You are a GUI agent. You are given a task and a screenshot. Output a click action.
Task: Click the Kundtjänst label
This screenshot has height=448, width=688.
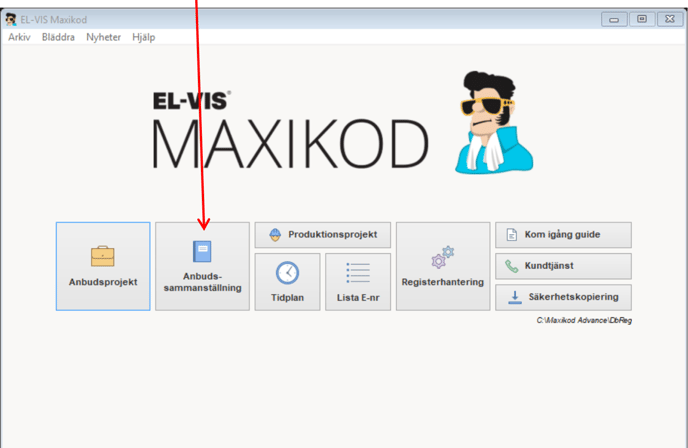[549, 266]
